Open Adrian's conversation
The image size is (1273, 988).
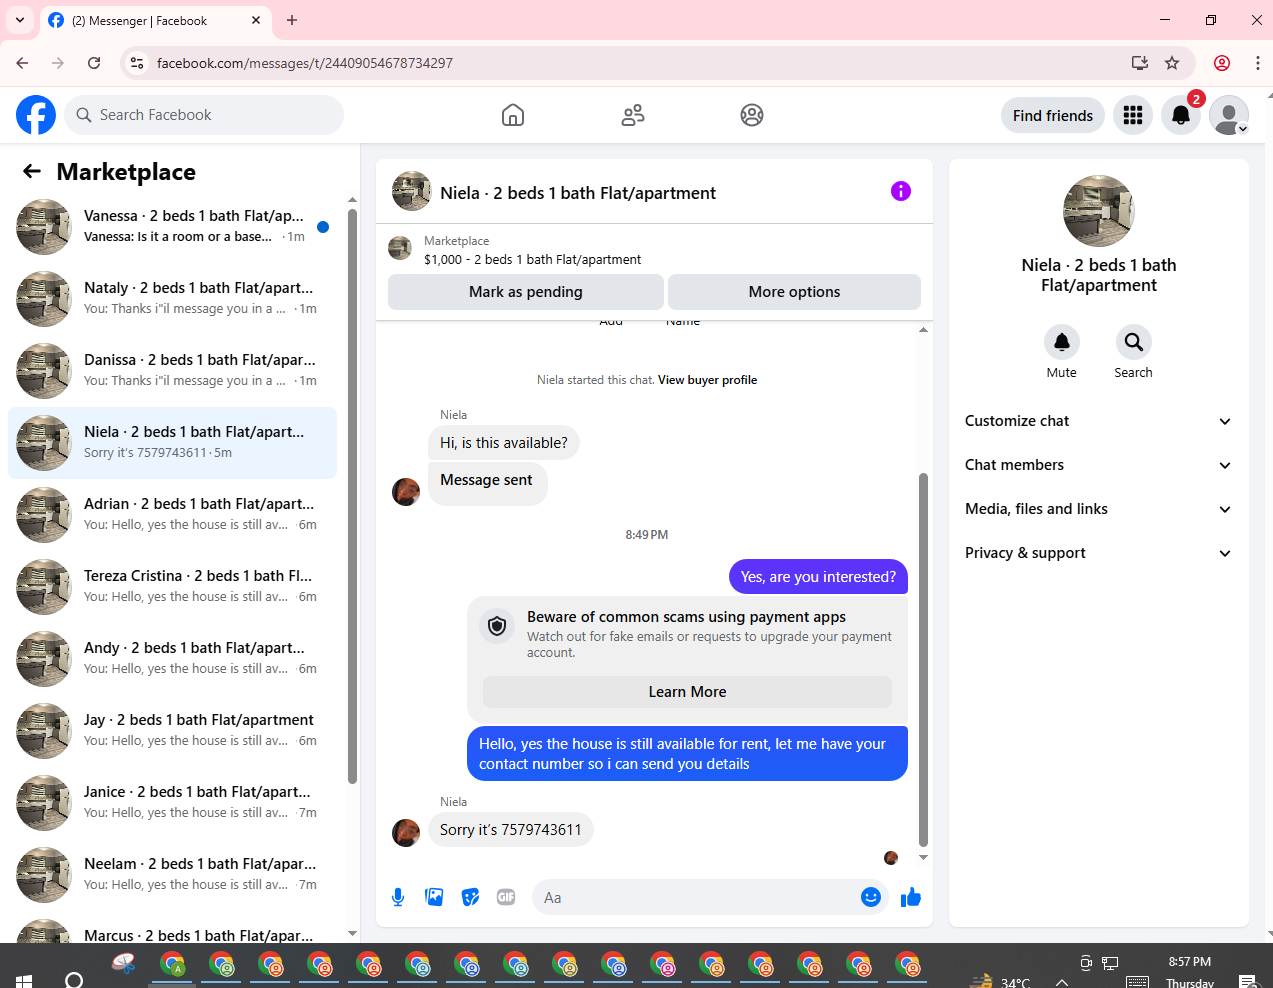(x=172, y=515)
